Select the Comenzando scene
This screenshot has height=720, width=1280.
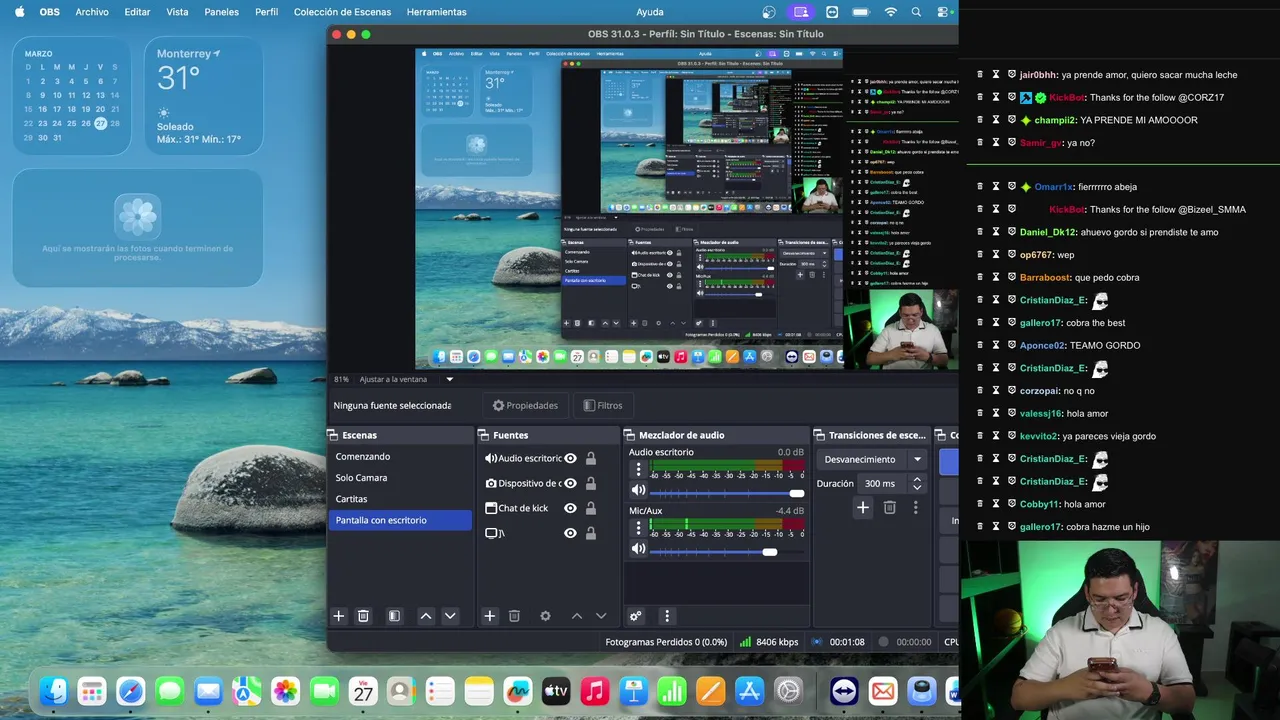click(x=400, y=456)
